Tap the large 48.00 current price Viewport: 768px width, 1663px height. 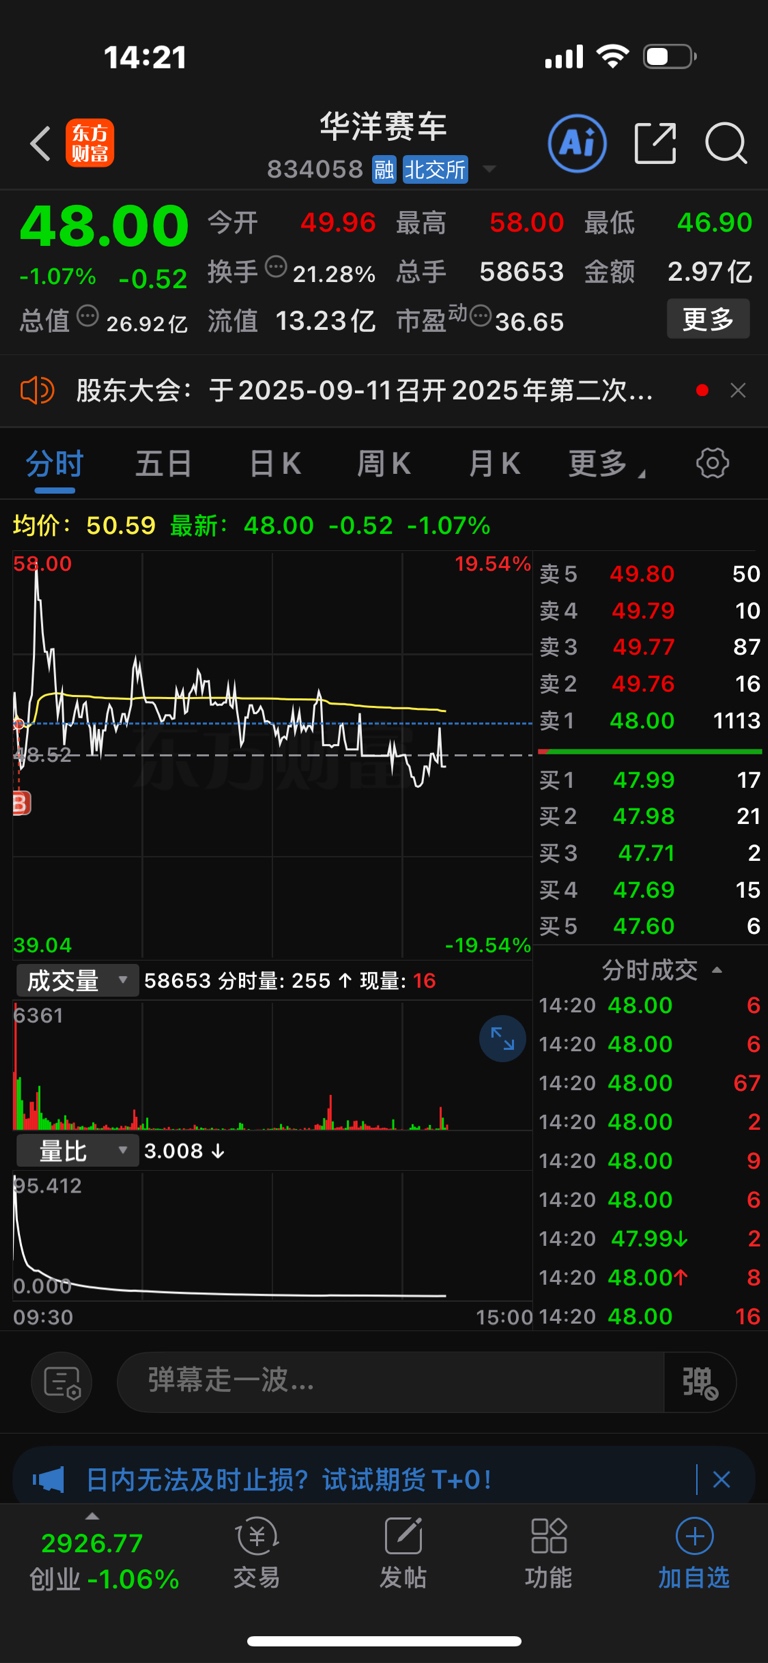tap(104, 226)
